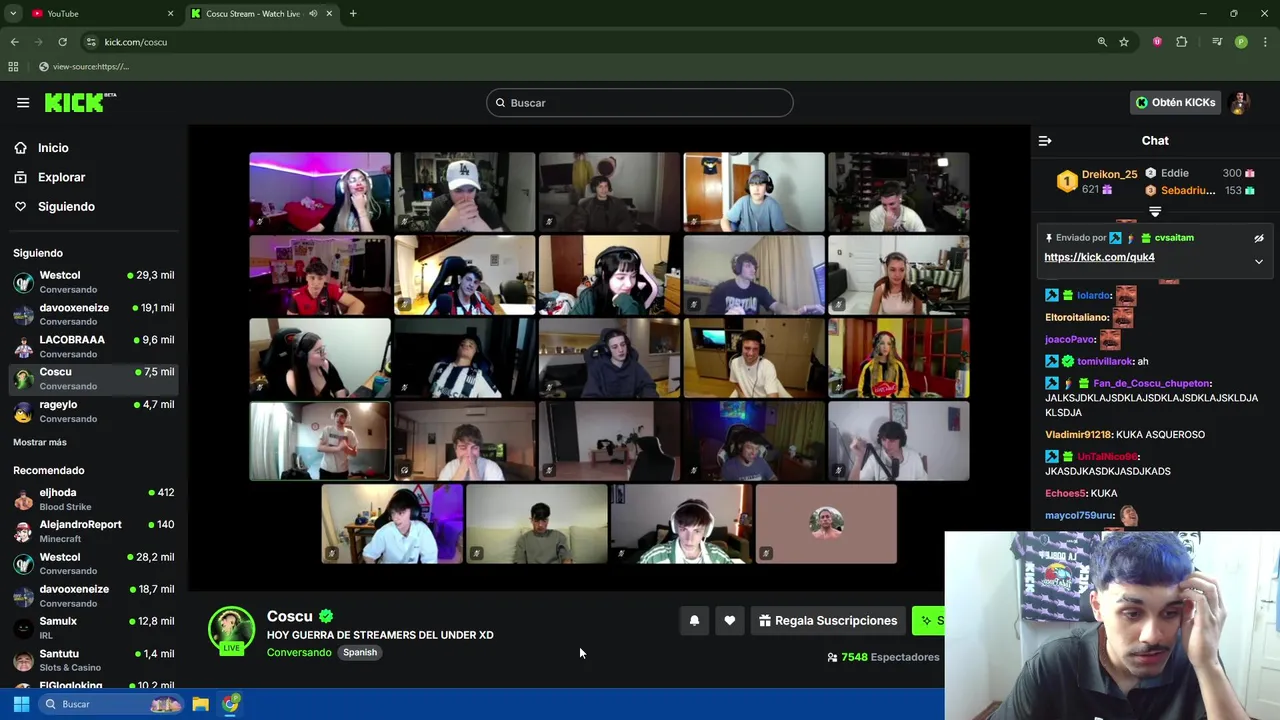The image size is (1280, 720).
Task: Open Westcol channel in Siguiendo list
Action: point(94,282)
